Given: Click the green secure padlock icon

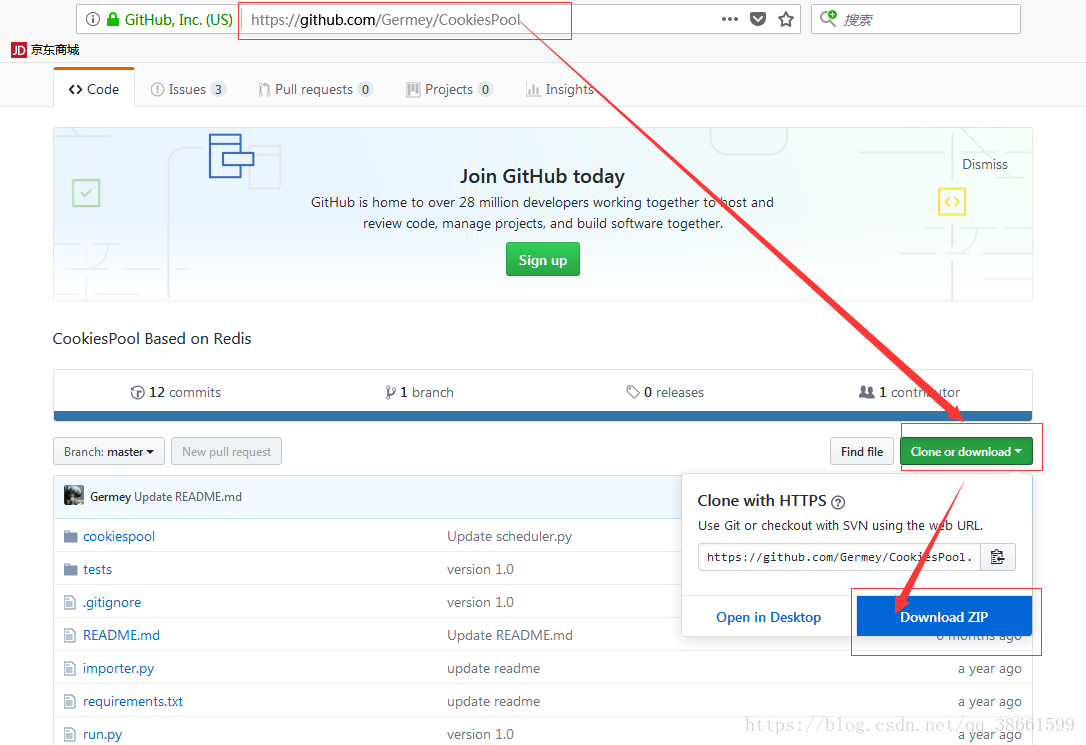Looking at the screenshot, I should (113, 19).
